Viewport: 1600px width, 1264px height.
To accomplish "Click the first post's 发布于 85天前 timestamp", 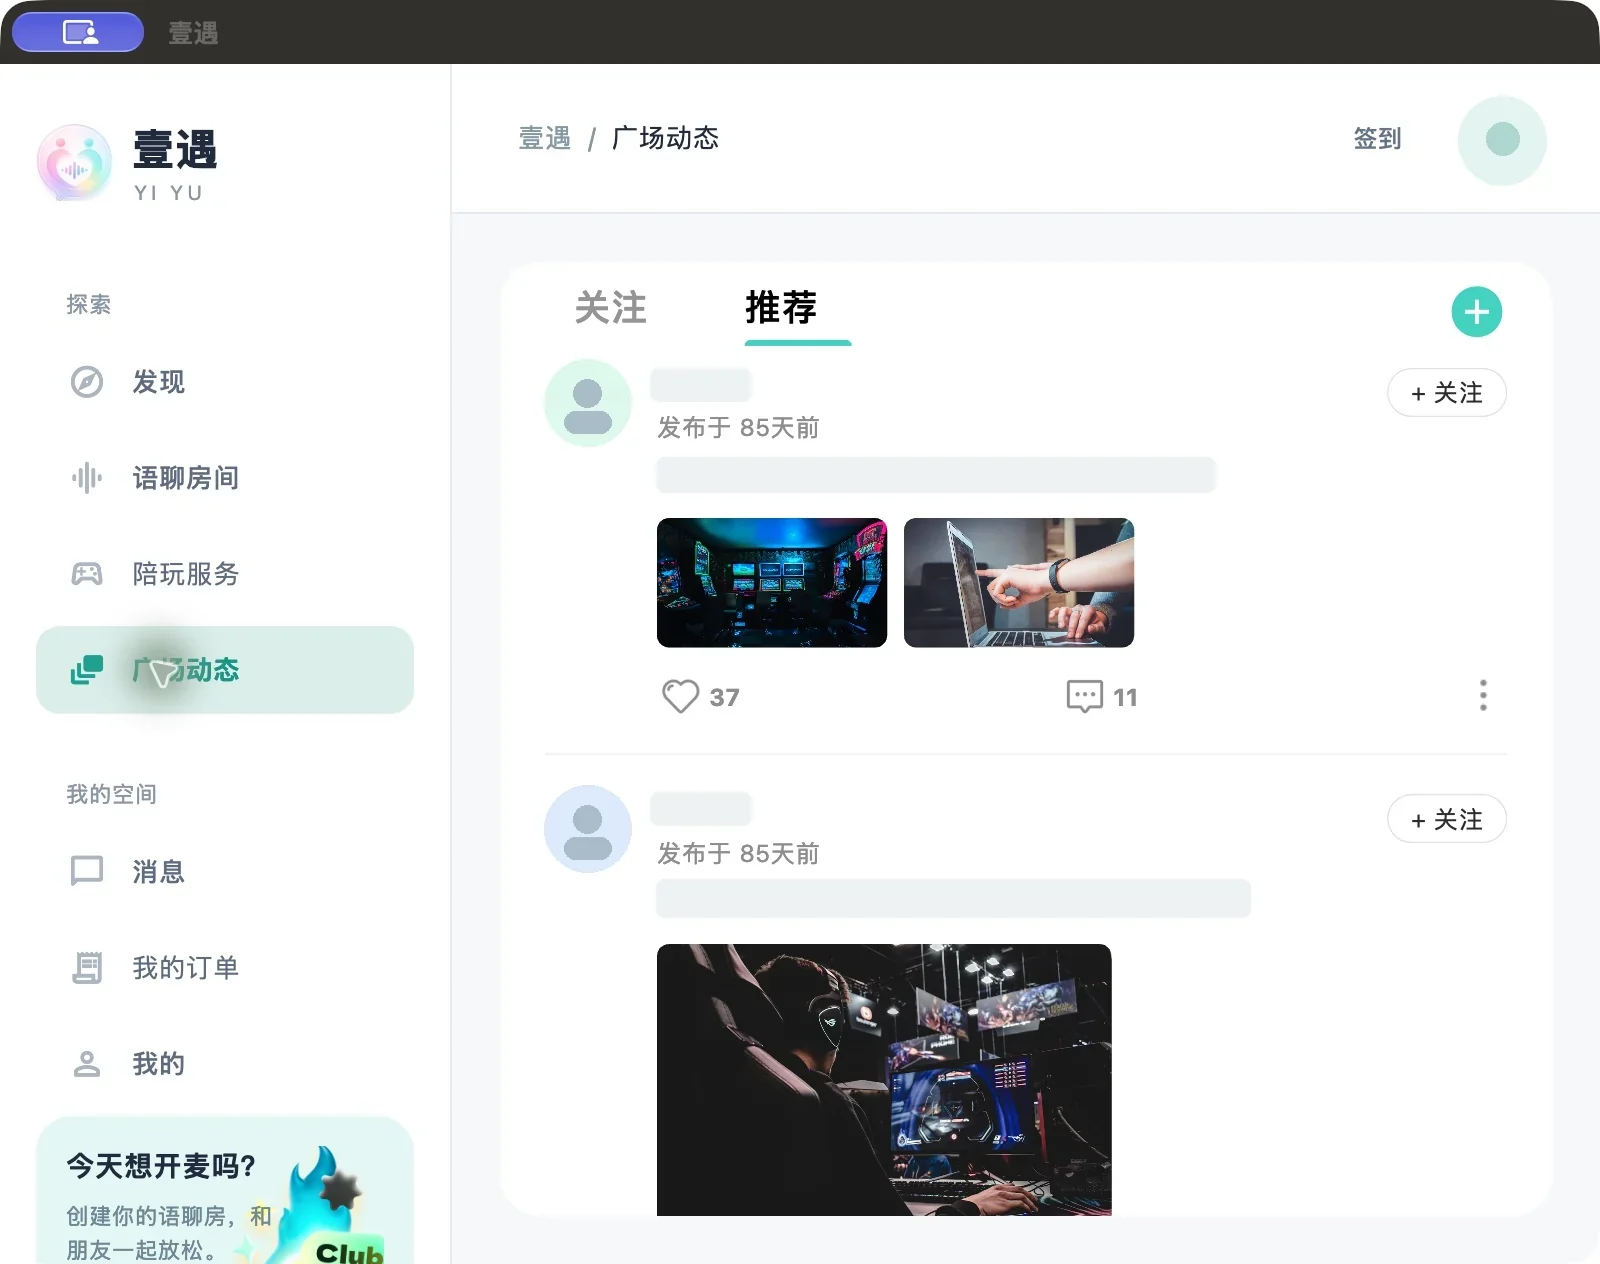I will [x=738, y=428].
